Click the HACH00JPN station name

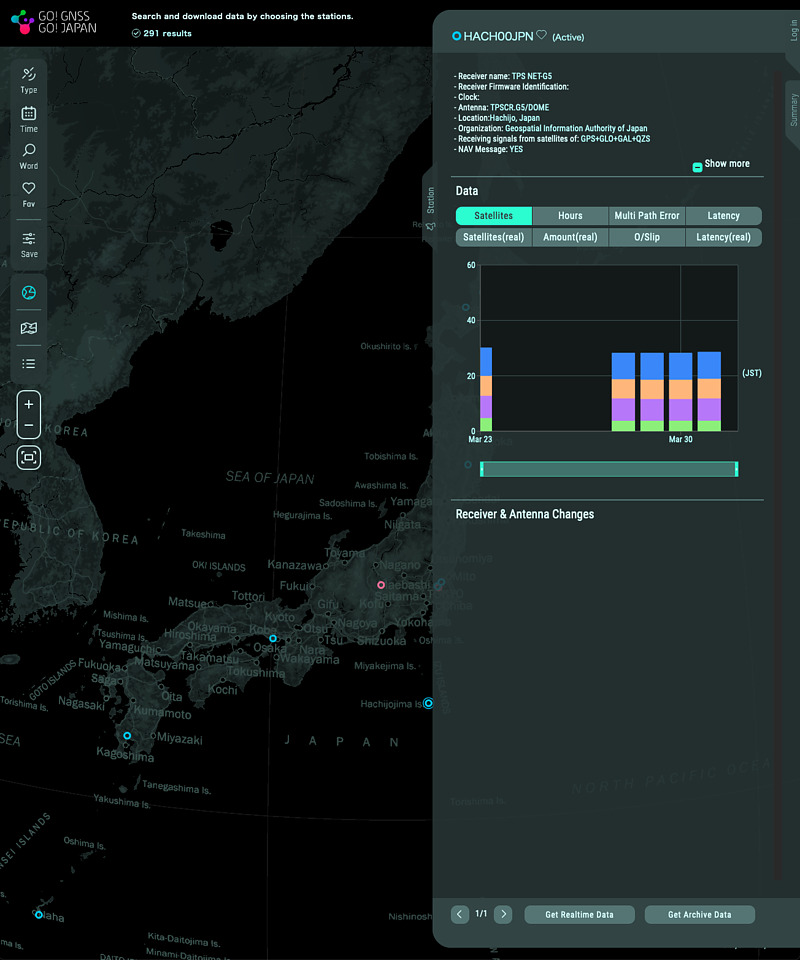[x=498, y=36]
